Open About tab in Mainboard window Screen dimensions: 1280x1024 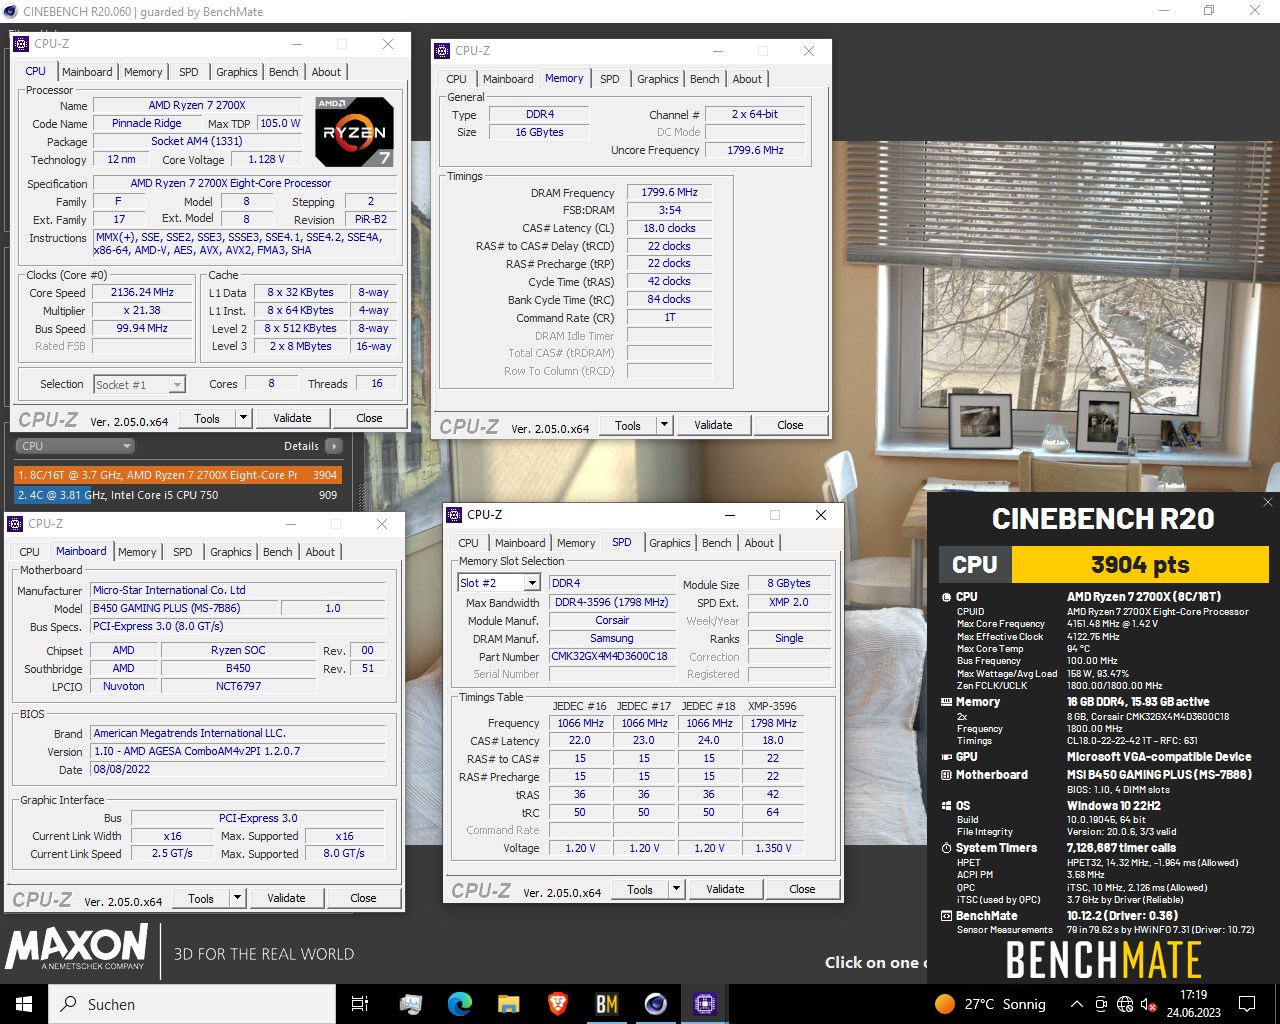[x=320, y=552]
